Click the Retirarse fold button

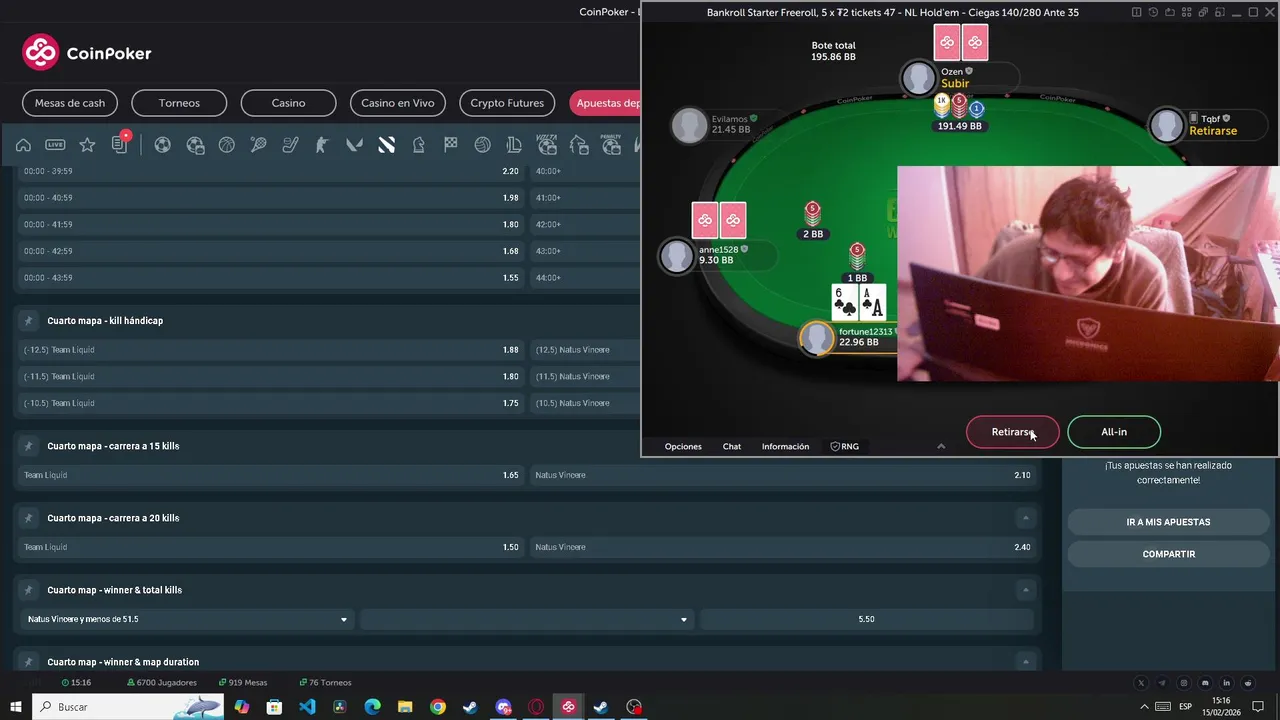[x=1012, y=432]
